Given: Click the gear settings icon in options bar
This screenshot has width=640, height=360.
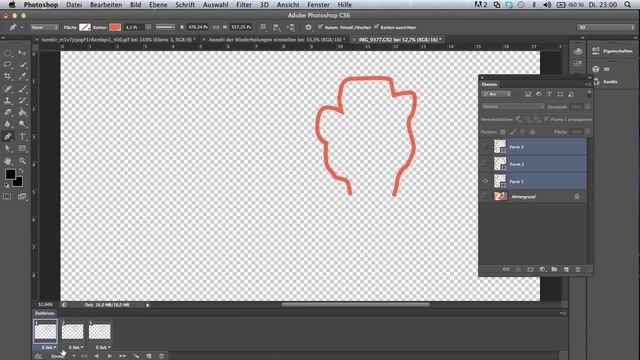Looking at the screenshot, I should [308, 27].
